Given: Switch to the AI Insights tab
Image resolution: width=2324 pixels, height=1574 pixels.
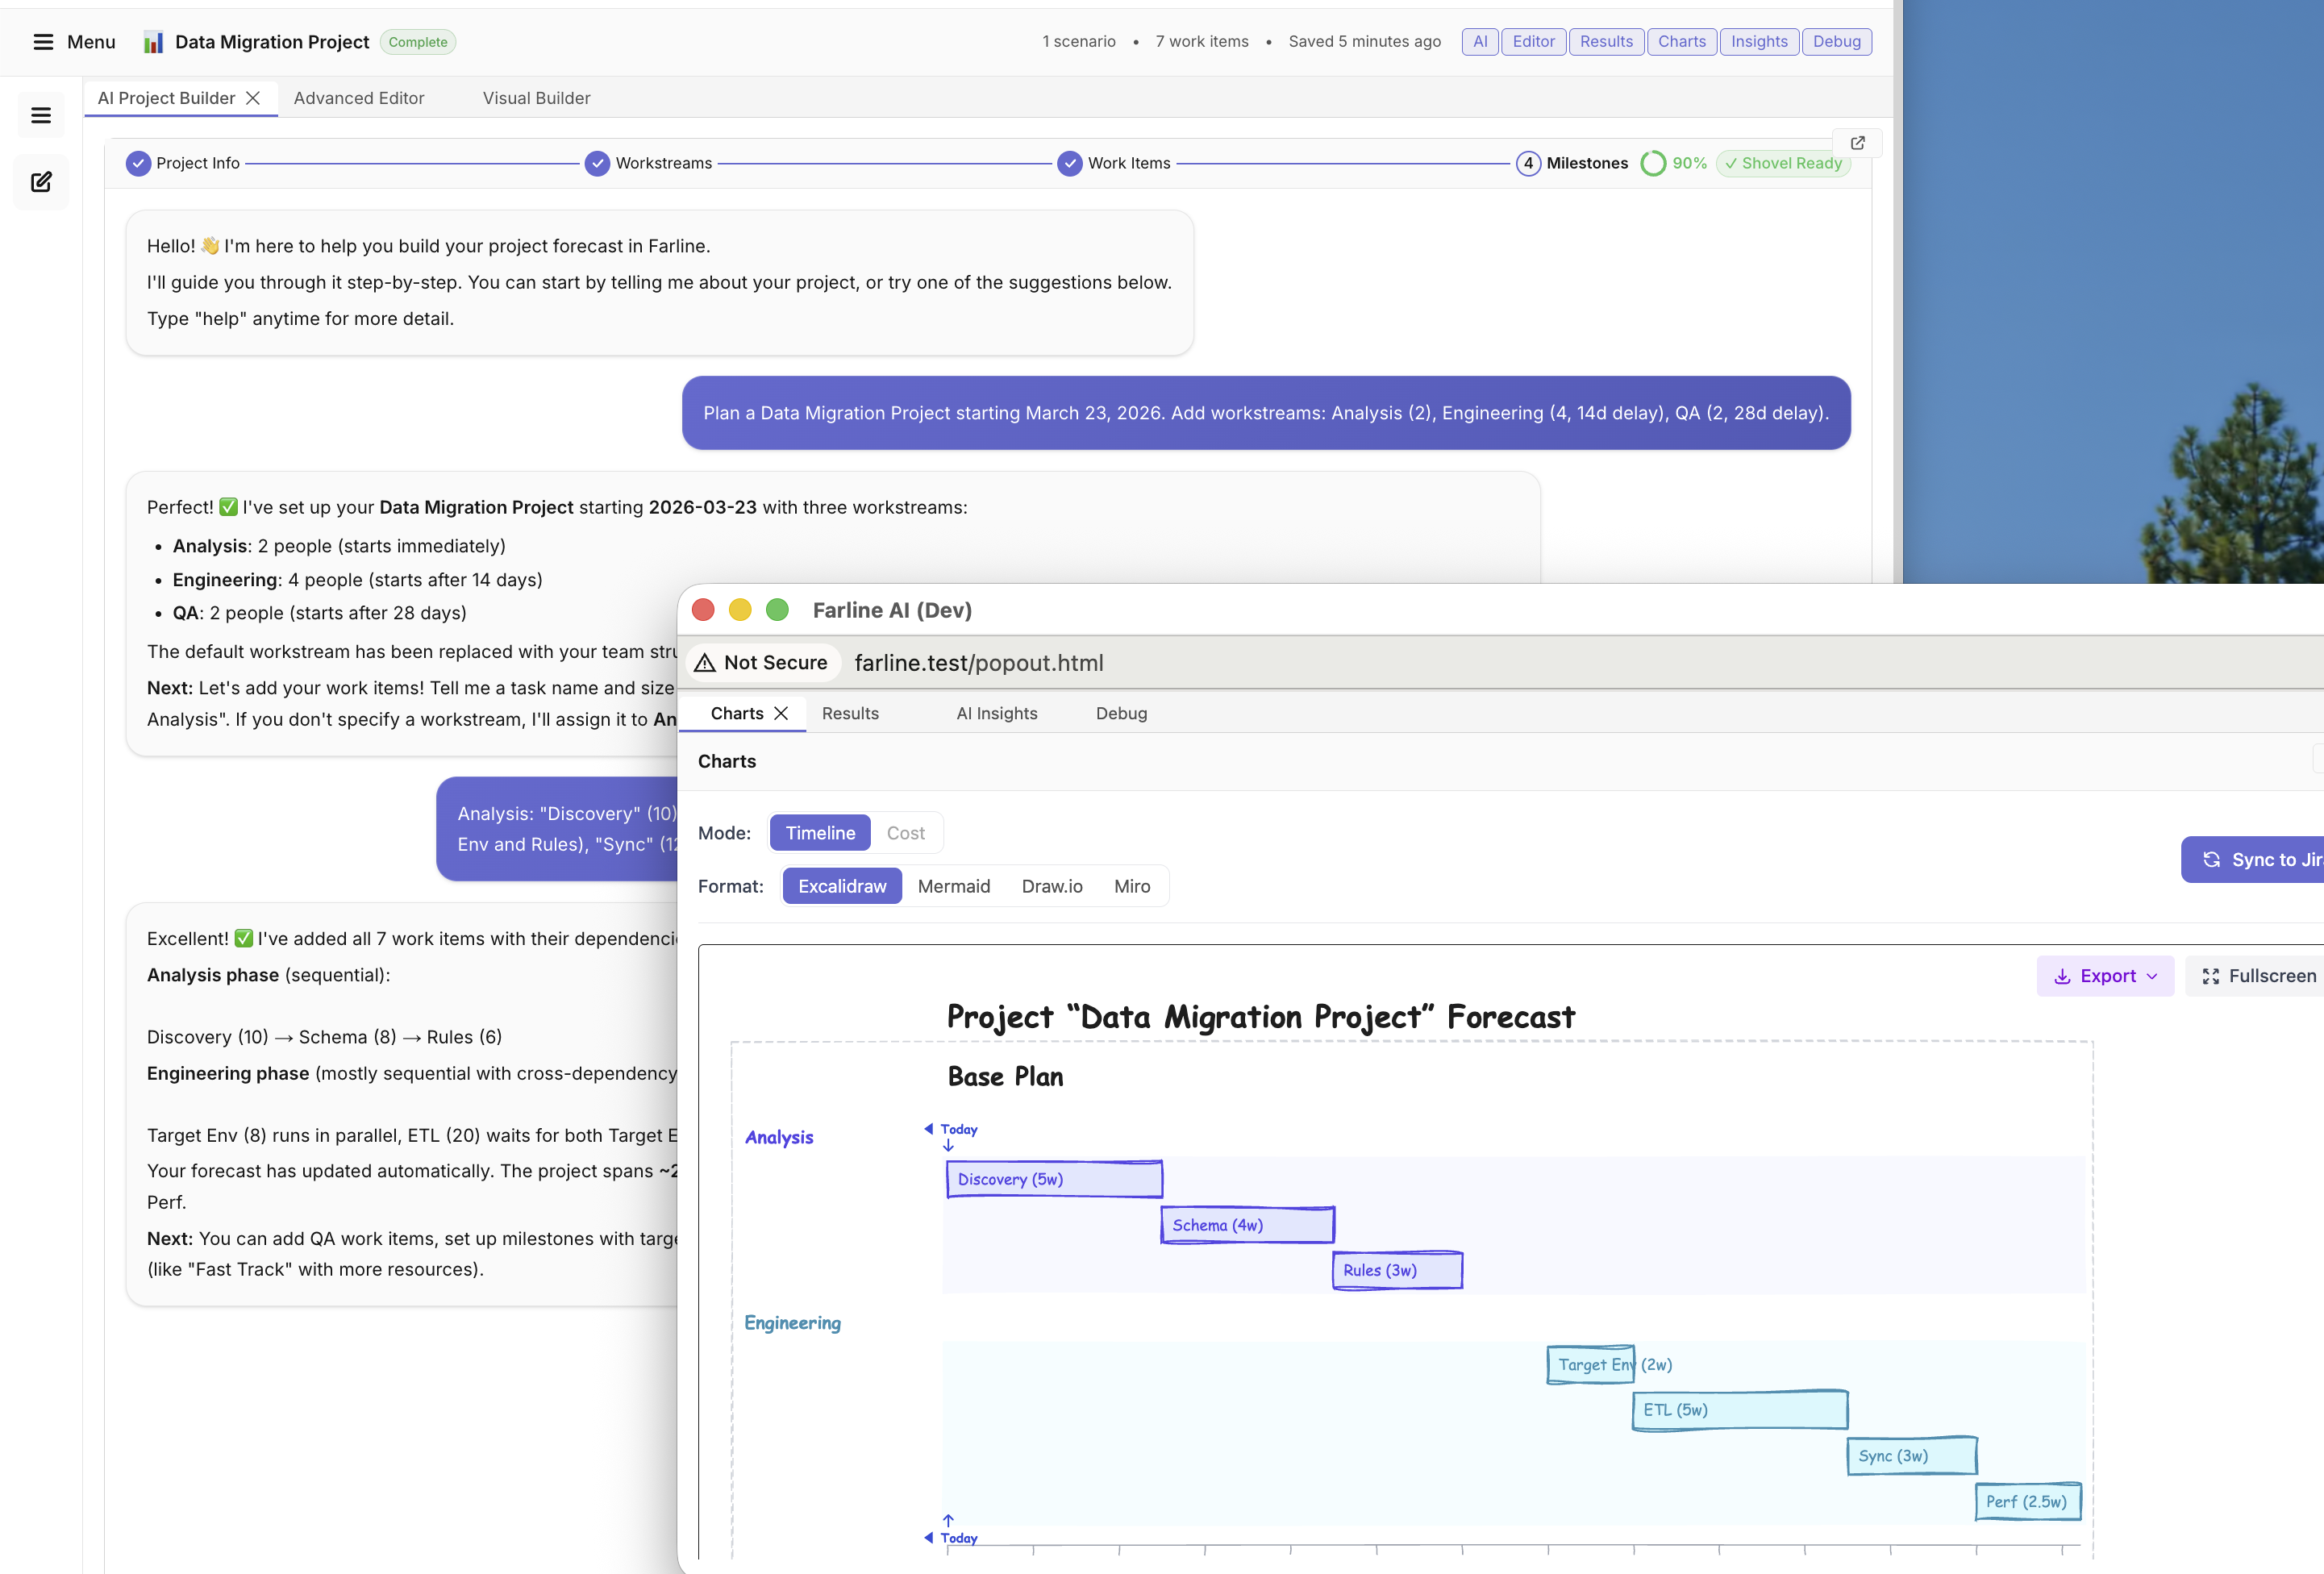Looking at the screenshot, I should 996,713.
